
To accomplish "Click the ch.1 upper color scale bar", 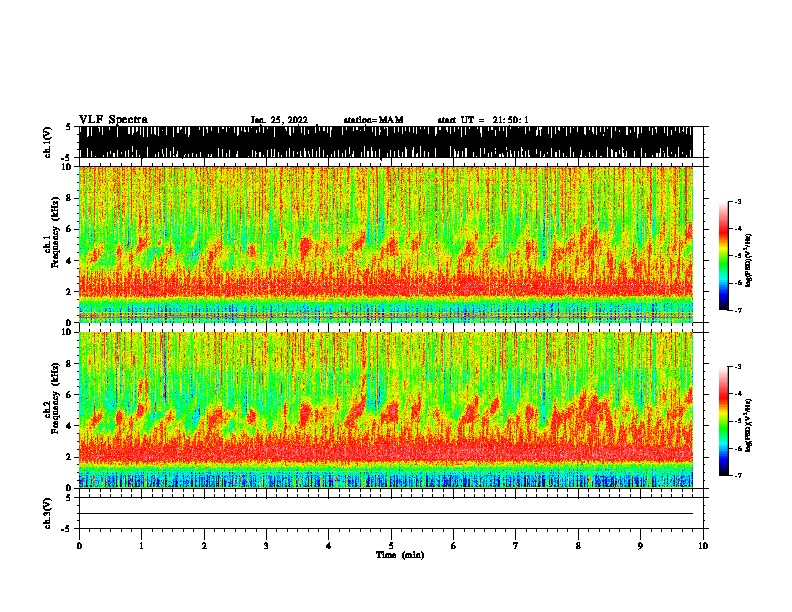I will click(x=723, y=256).
